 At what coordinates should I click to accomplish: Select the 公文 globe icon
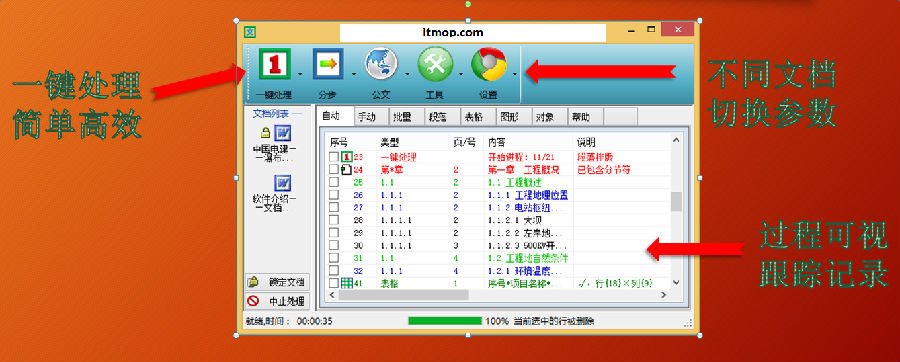click(381, 64)
